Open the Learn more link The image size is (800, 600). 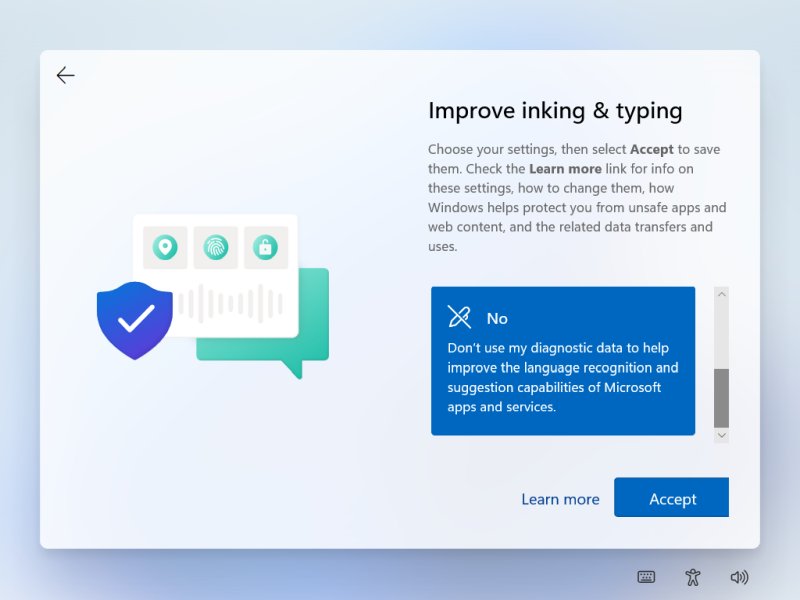click(560, 498)
